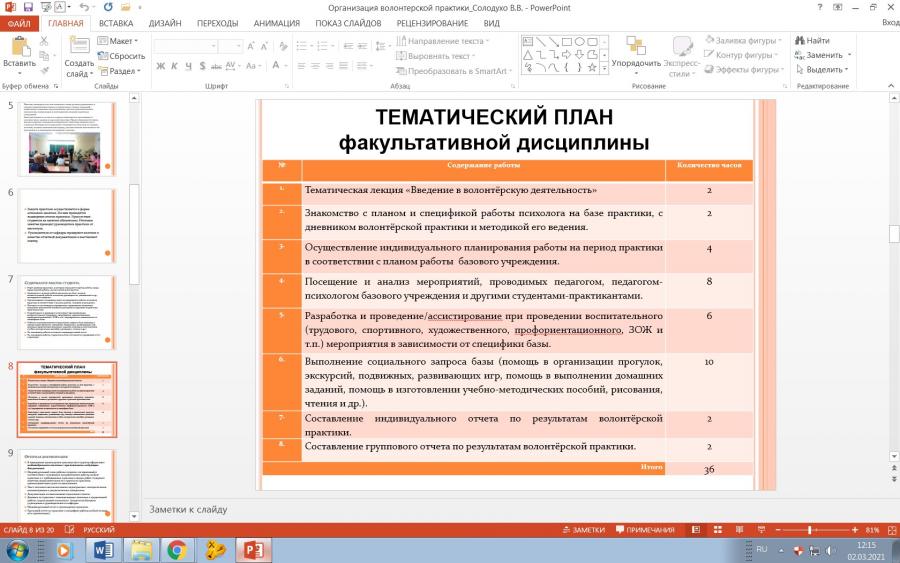Viewport: 900px width, 563px height.
Task: Click the zoom slider in status bar
Action: pos(816,530)
